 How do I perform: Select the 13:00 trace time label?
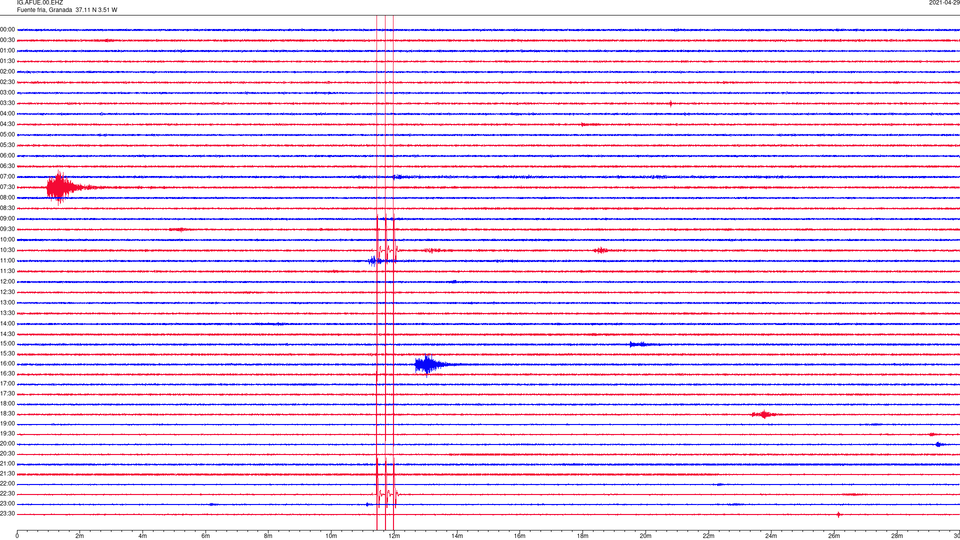pyautogui.click(x=7, y=302)
